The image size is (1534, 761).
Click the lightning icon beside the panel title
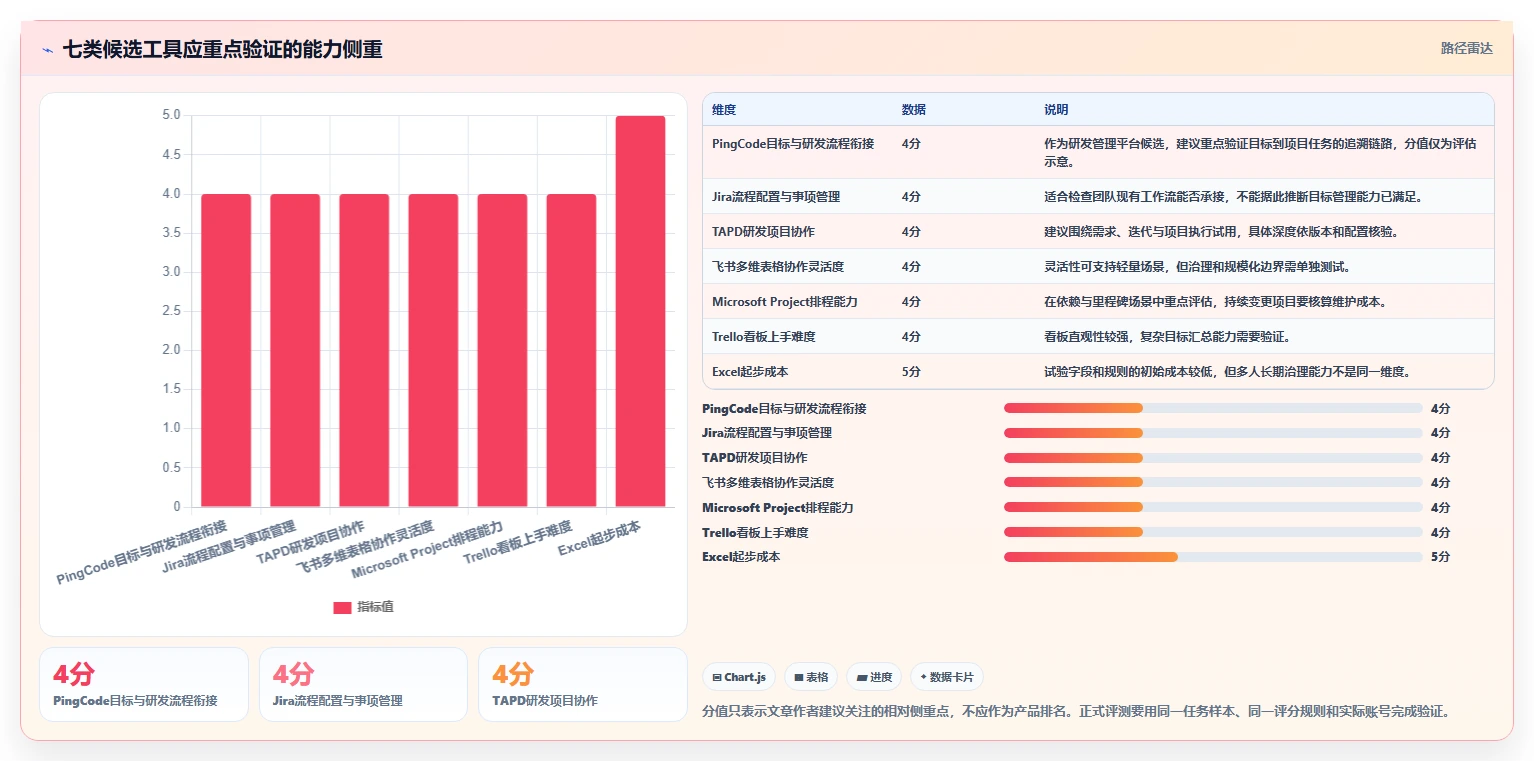[47, 50]
